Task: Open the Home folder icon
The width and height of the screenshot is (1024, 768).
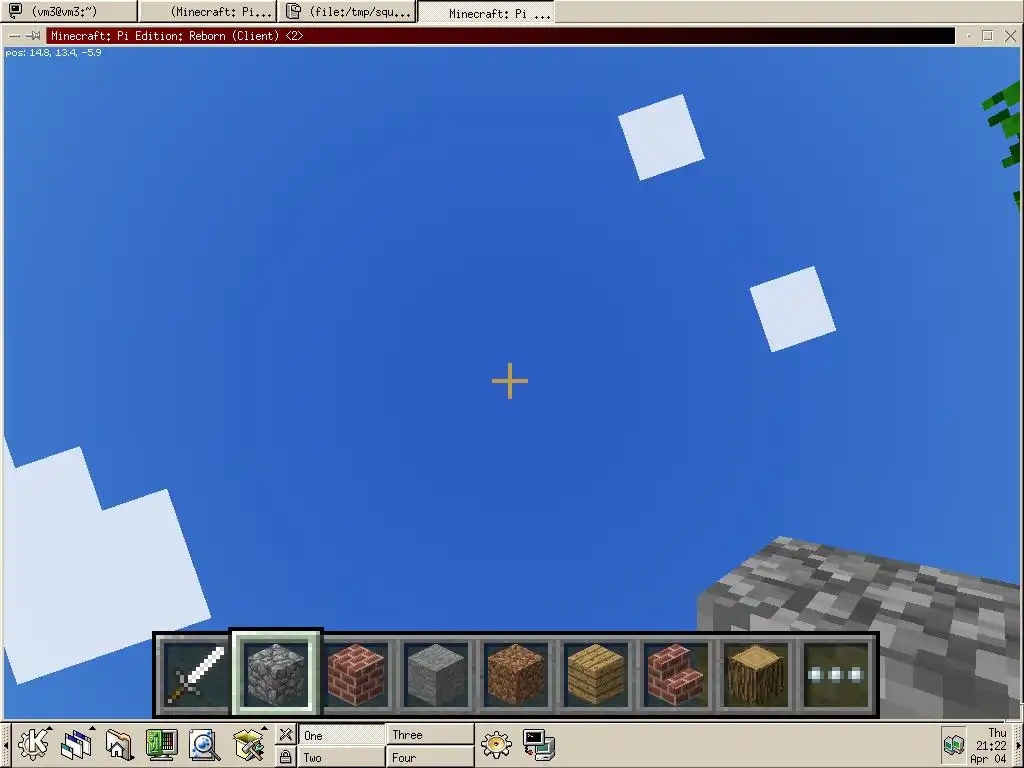Action: tap(119, 744)
